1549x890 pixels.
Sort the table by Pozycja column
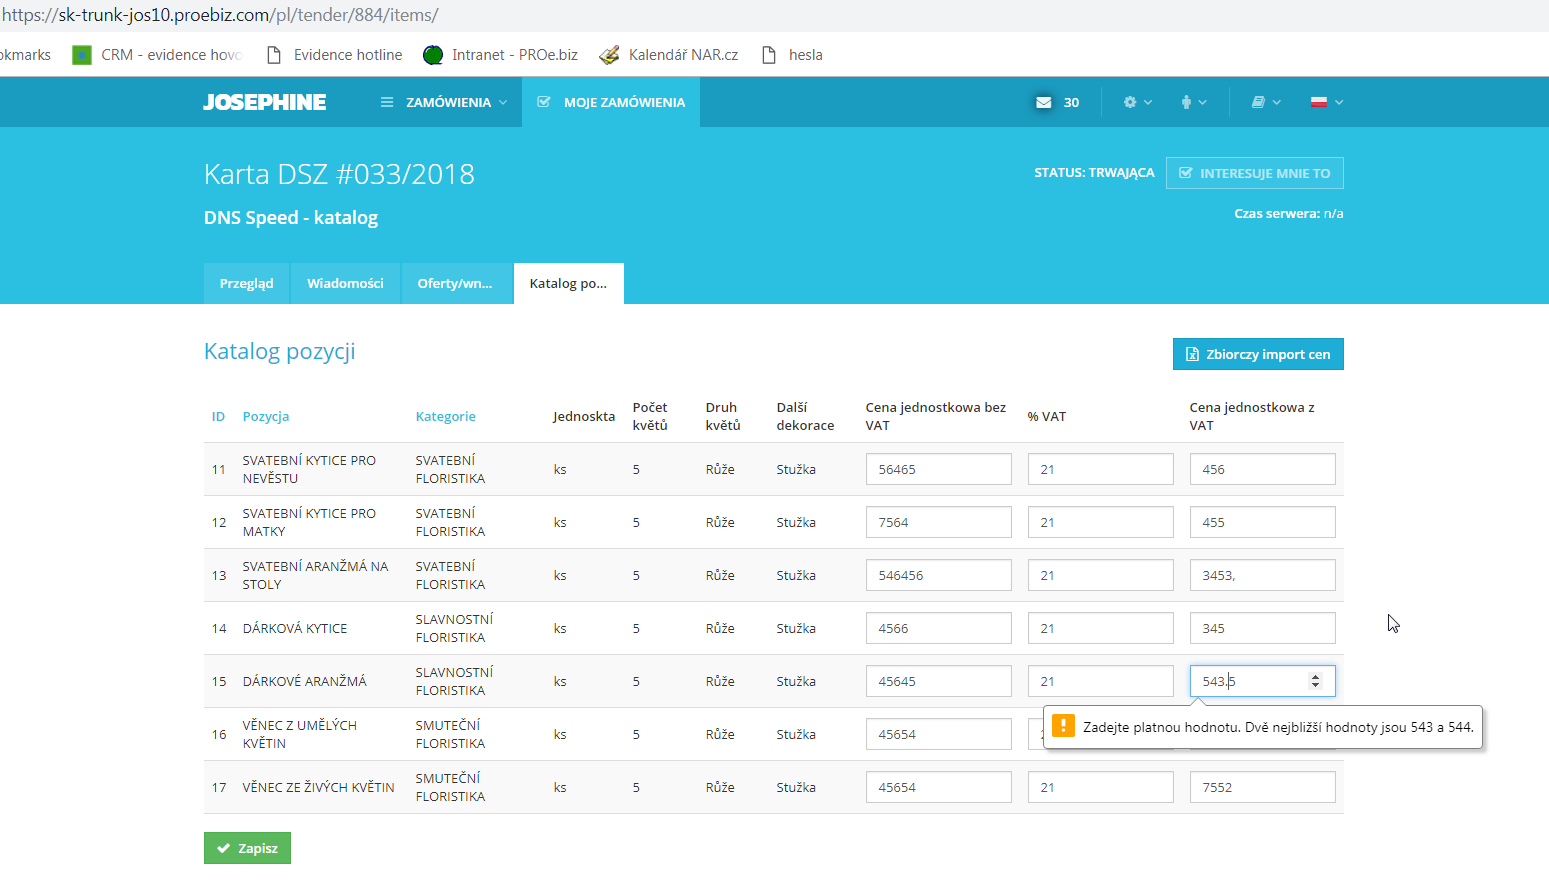[x=266, y=417]
